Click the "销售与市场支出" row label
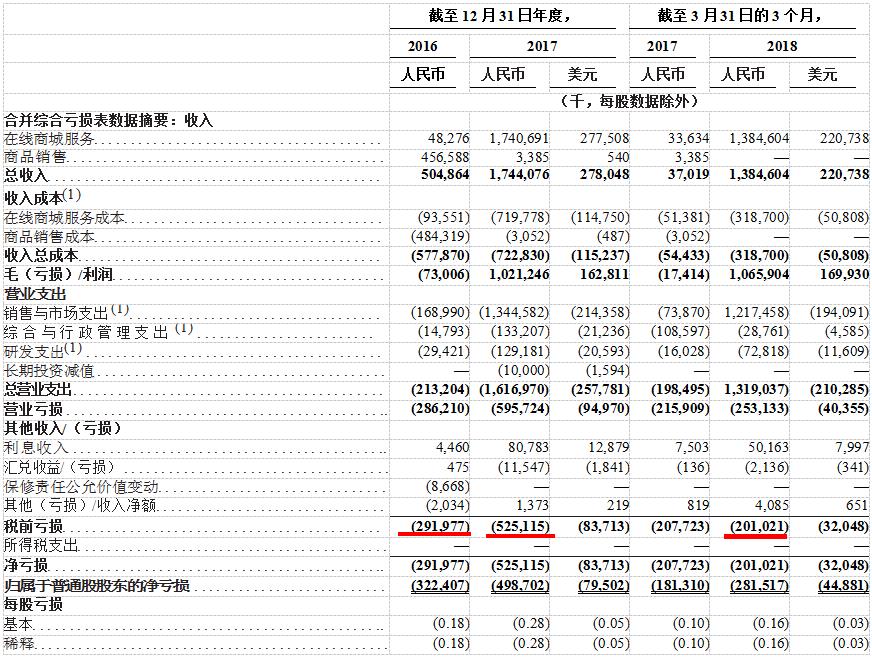The height and width of the screenshot is (658, 872). 56,313
